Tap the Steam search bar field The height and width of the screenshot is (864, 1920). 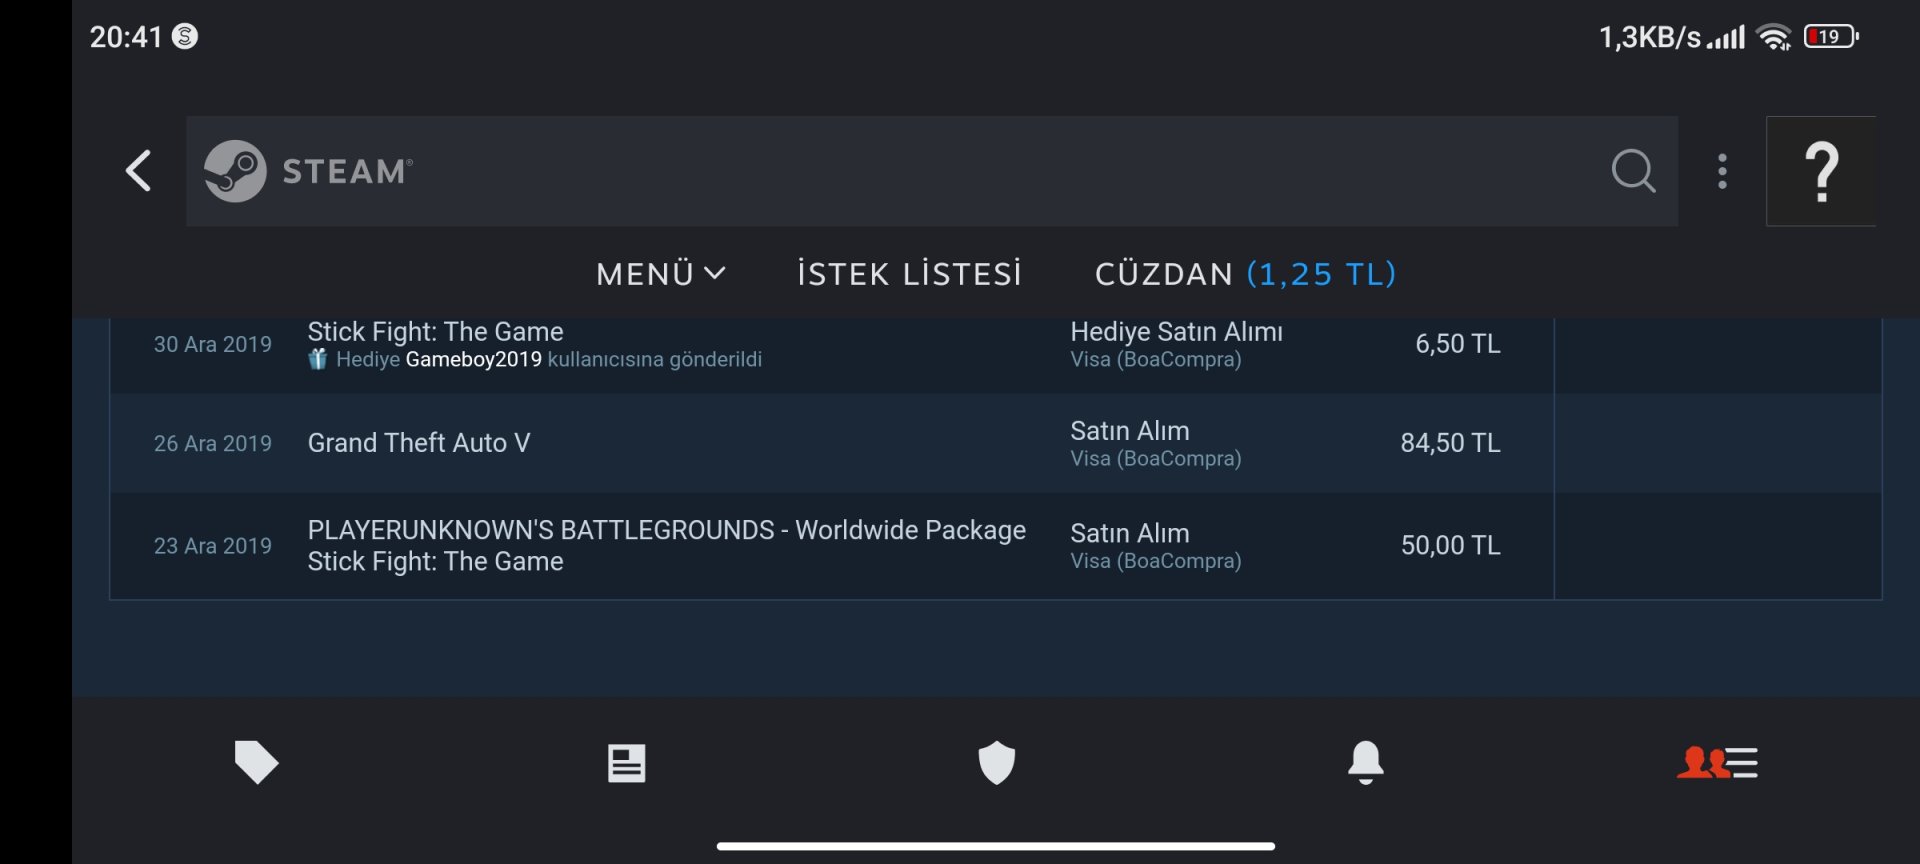[932, 171]
